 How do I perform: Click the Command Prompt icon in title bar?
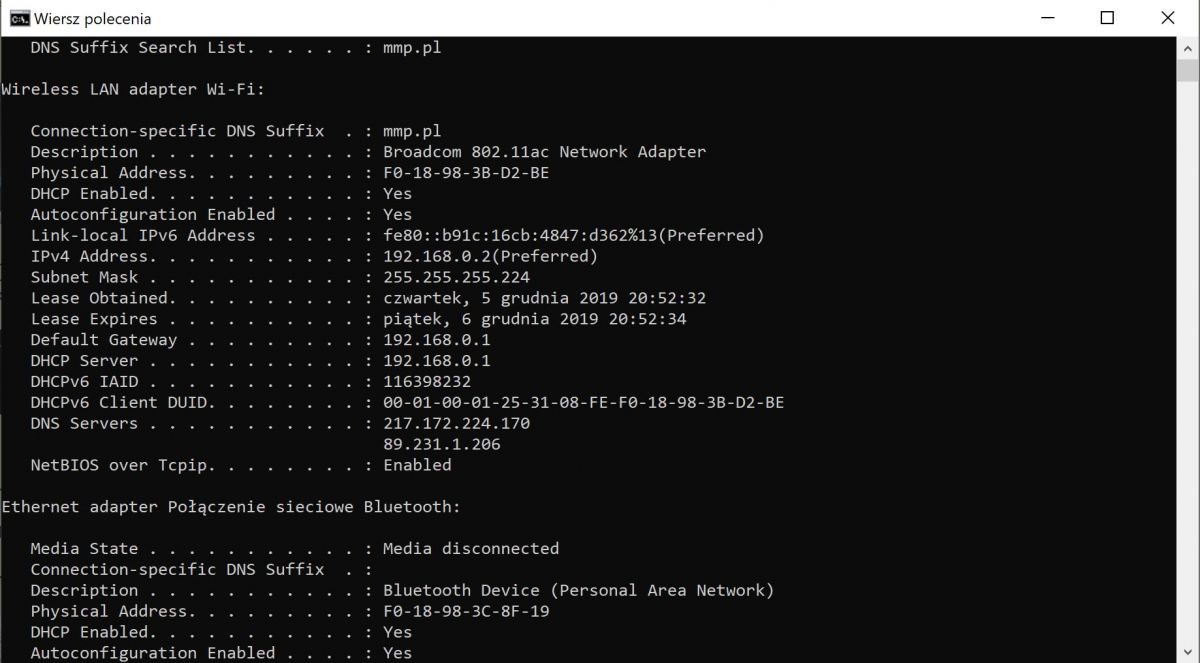(x=18, y=18)
